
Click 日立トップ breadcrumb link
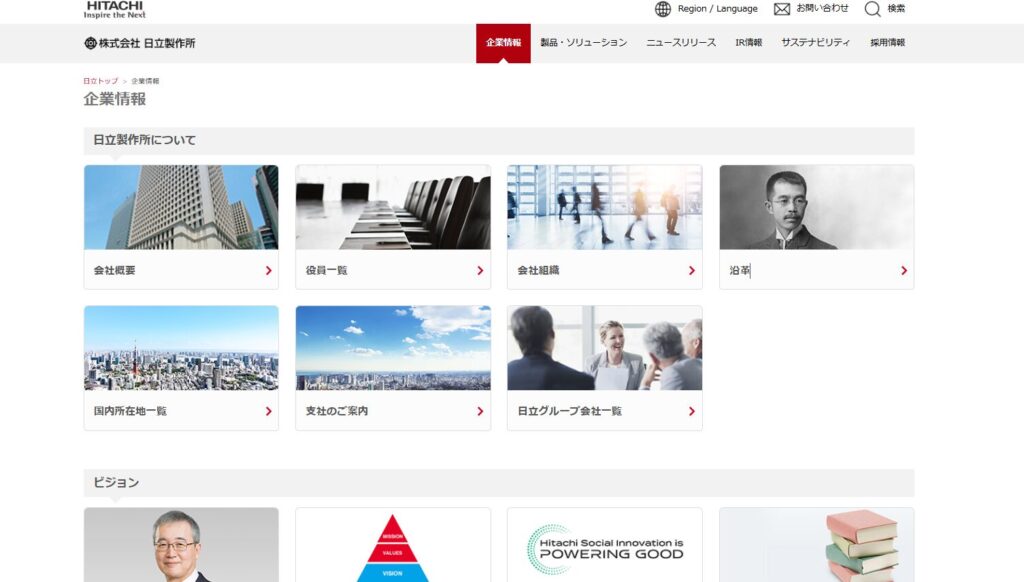click(x=100, y=81)
